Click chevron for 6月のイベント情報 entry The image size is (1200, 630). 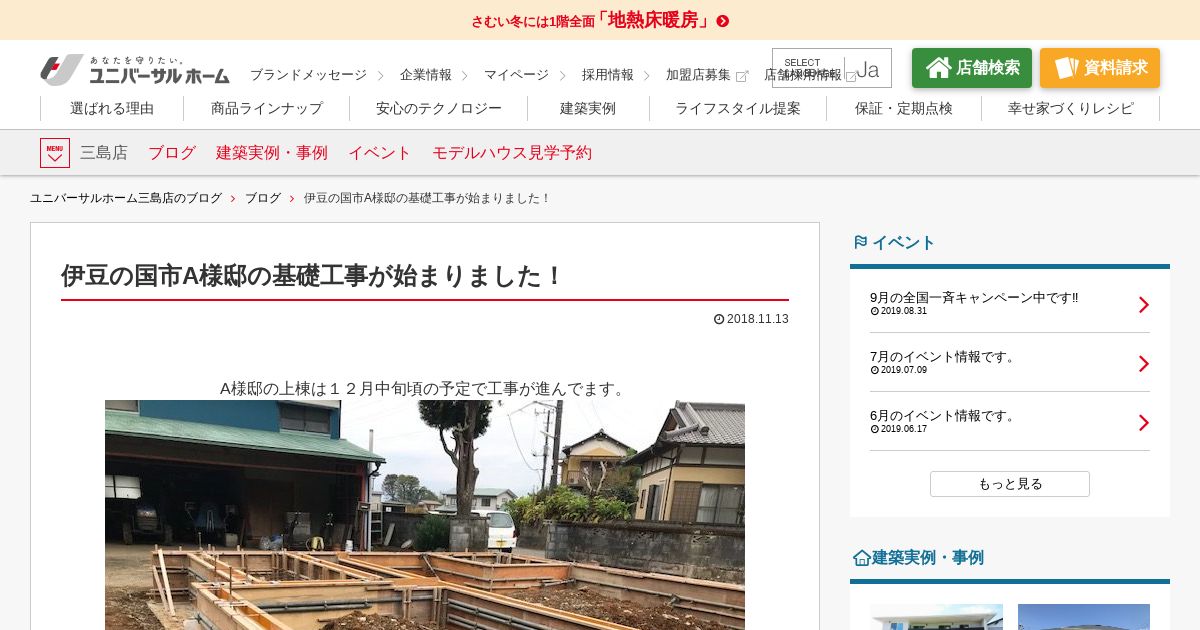[1144, 423]
